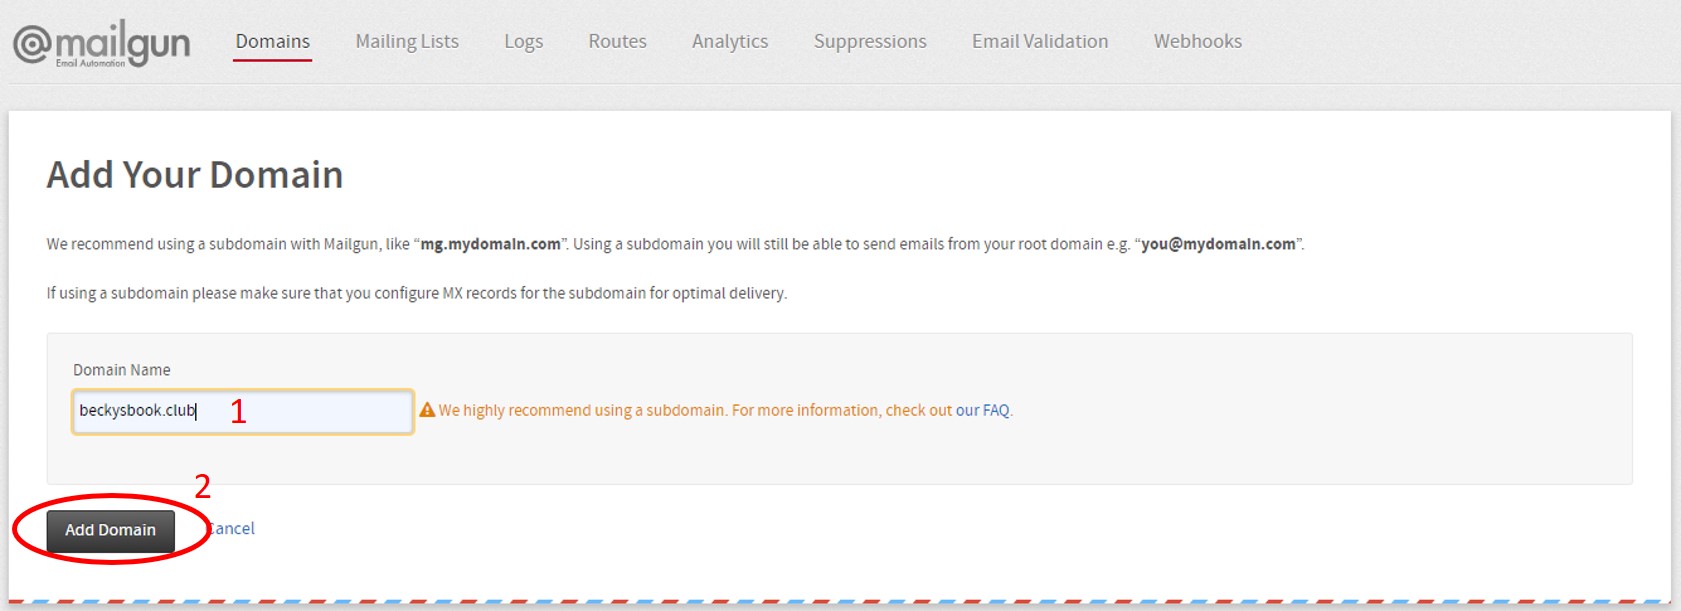View the Suppressions tab
Image resolution: width=1681 pixels, height=611 pixels.
click(x=870, y=41)
